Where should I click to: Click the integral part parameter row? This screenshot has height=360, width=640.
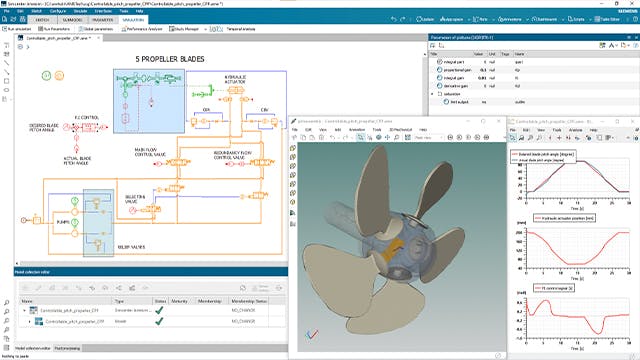tap(533, 62)
